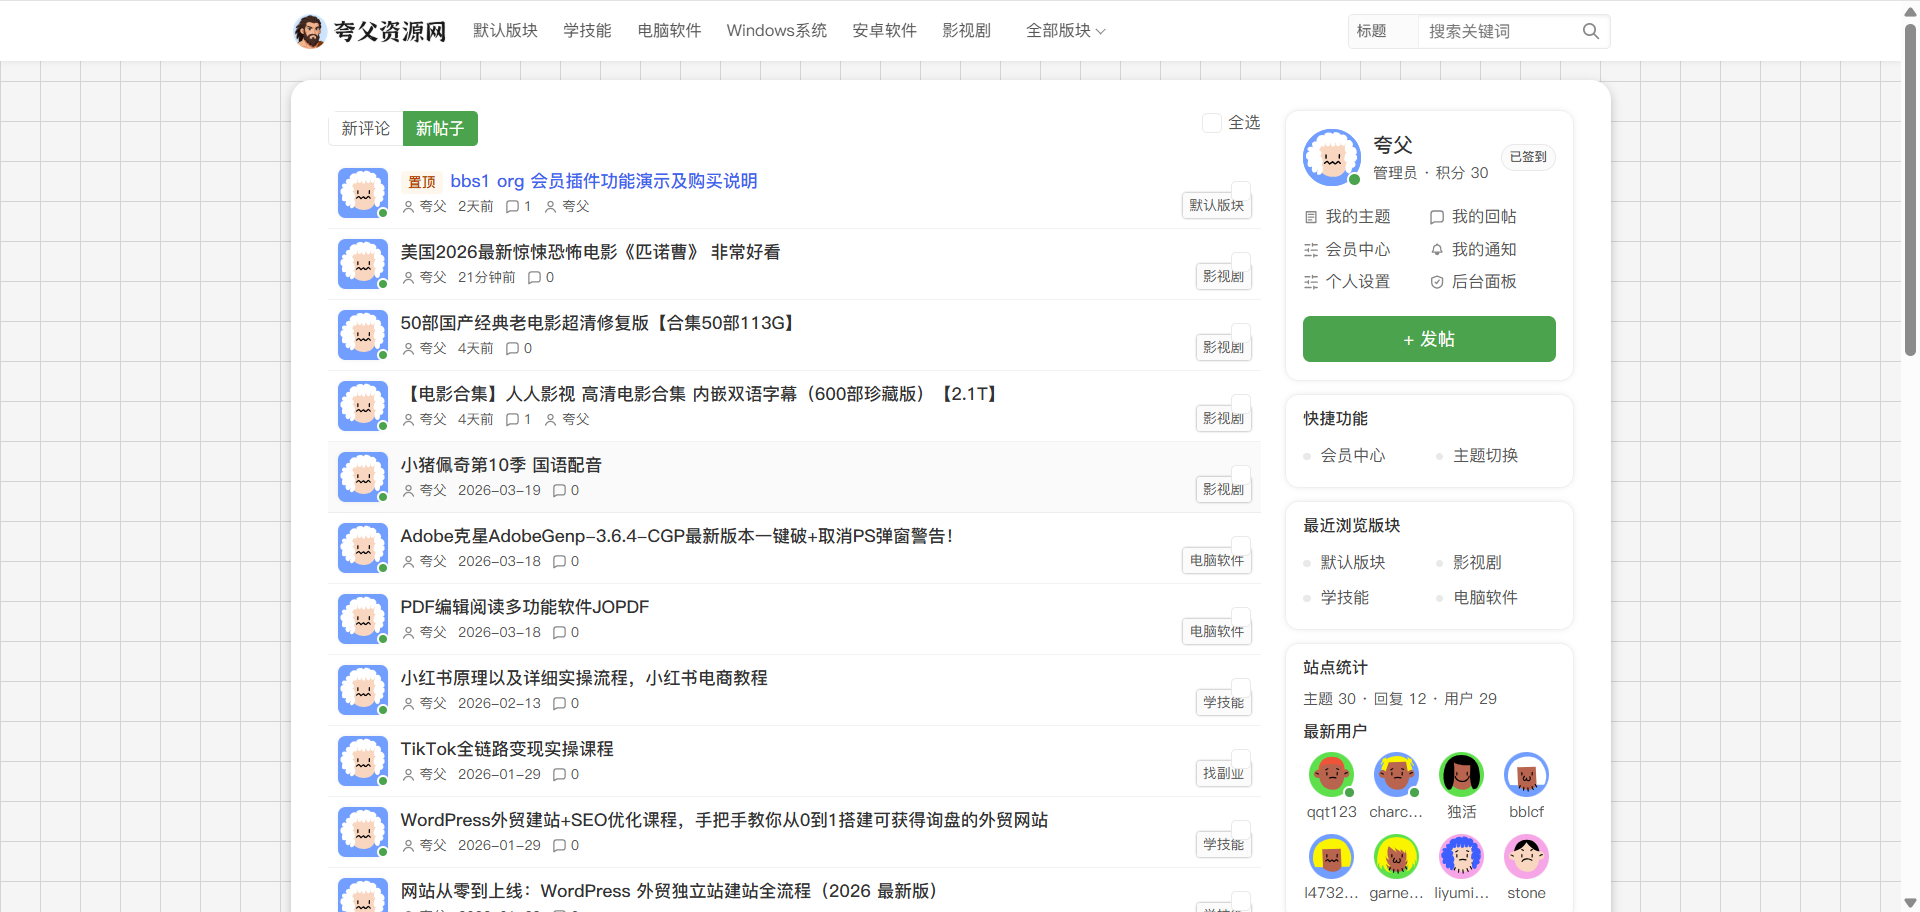The image size is (1920, 912).
Task: Focus the 搜索关键词 search field
Action: click(x=1498, y=31)
